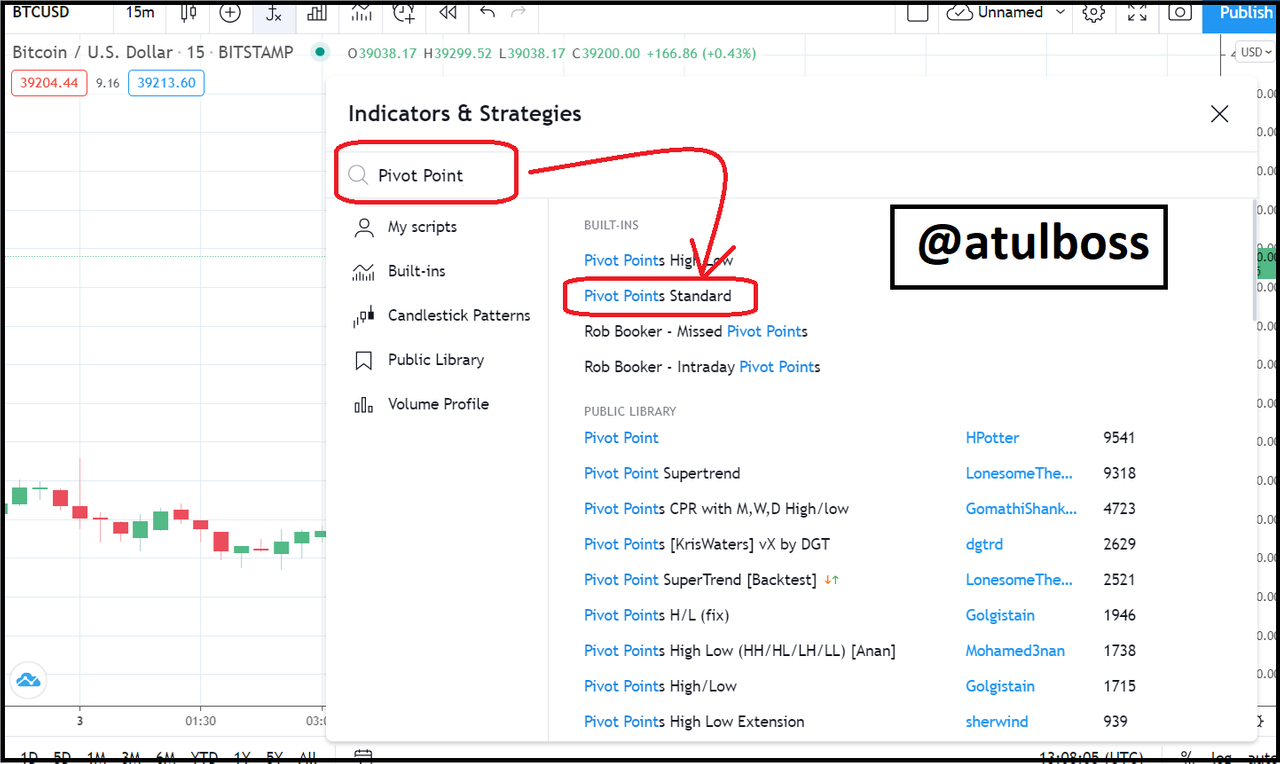
Task: Click the scrollbar thumb in the results list
Action: 1254,260
